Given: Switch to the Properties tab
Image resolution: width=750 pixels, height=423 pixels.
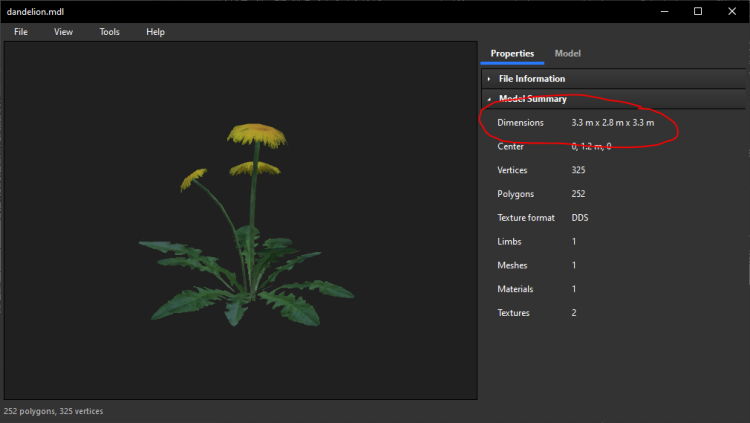Looking at the screenshot, I should [x=512, y=53].
